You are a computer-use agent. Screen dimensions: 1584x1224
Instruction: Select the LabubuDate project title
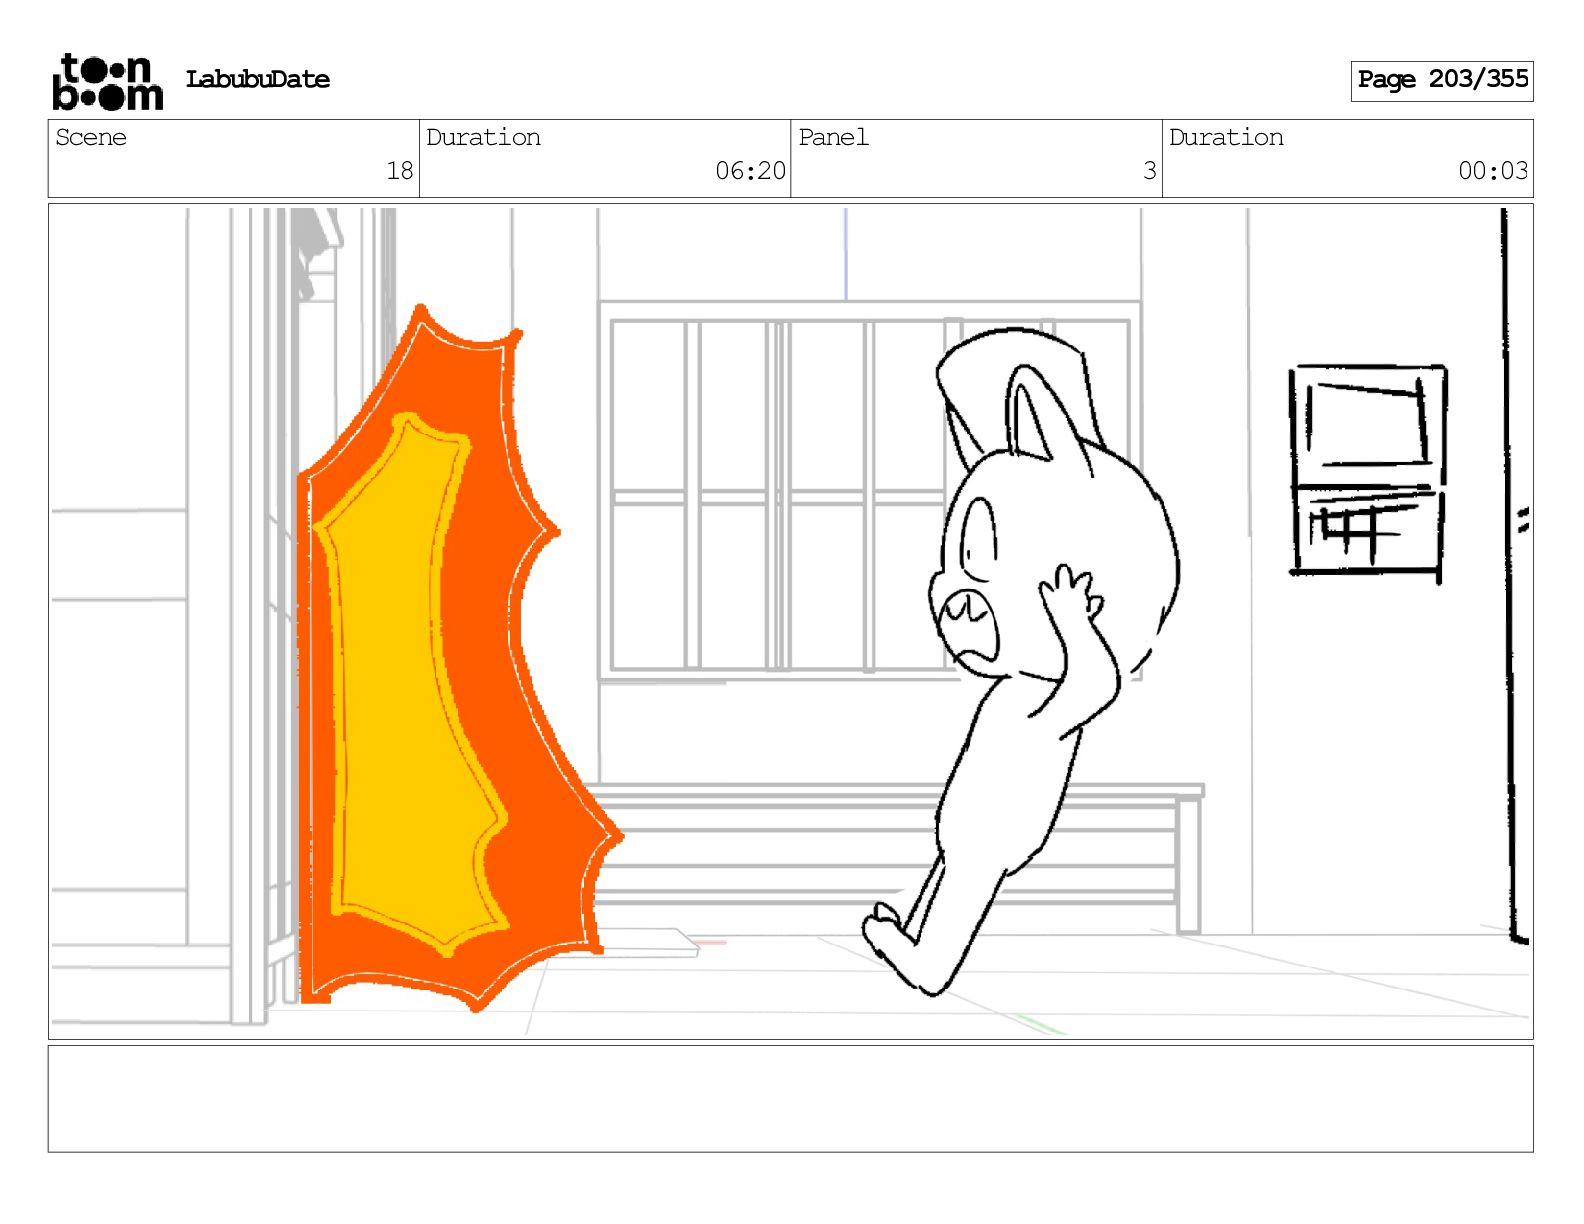click(x=258, y=79)
